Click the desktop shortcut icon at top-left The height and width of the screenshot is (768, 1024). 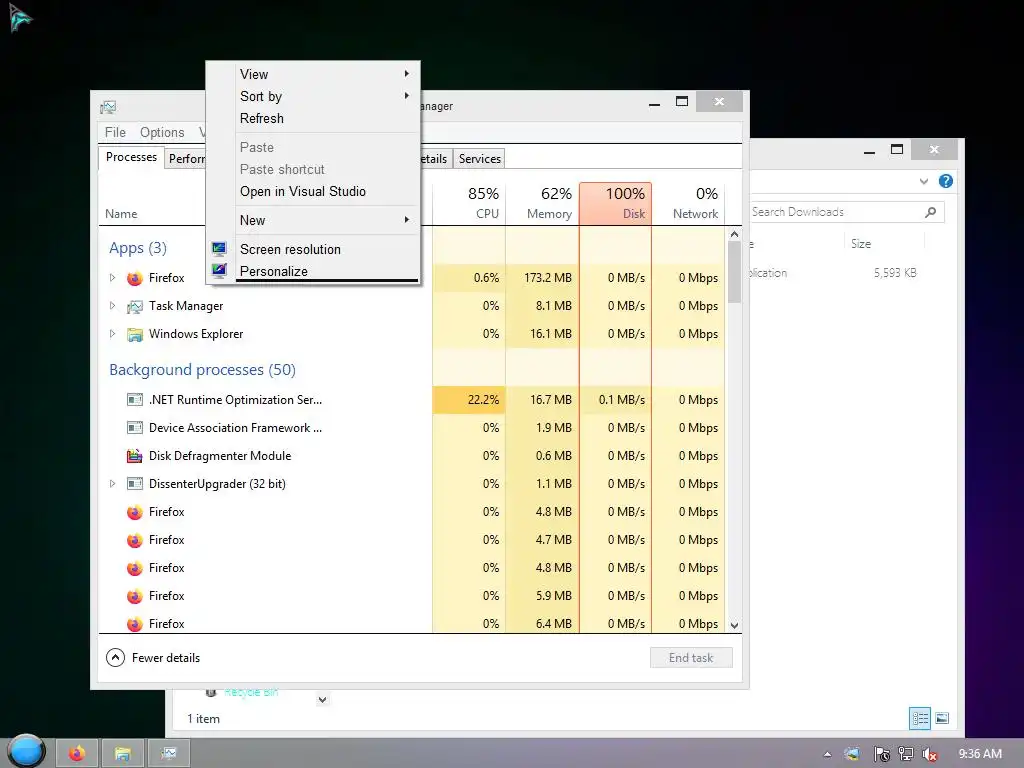tap(20, 18)
